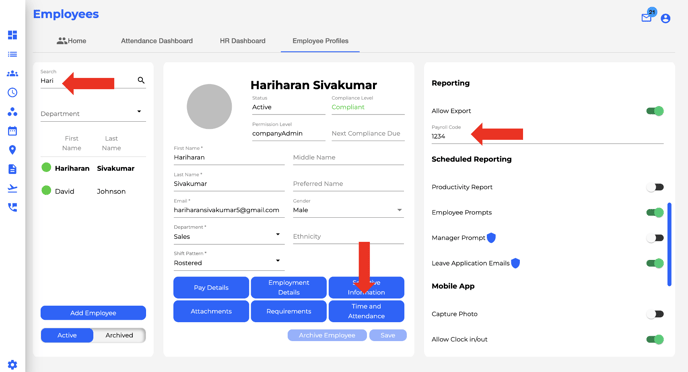The width and height of the screenshot is (688, 372).
Task: Open the phone contacts sidebar icon
Action: [x=12, y=207]
